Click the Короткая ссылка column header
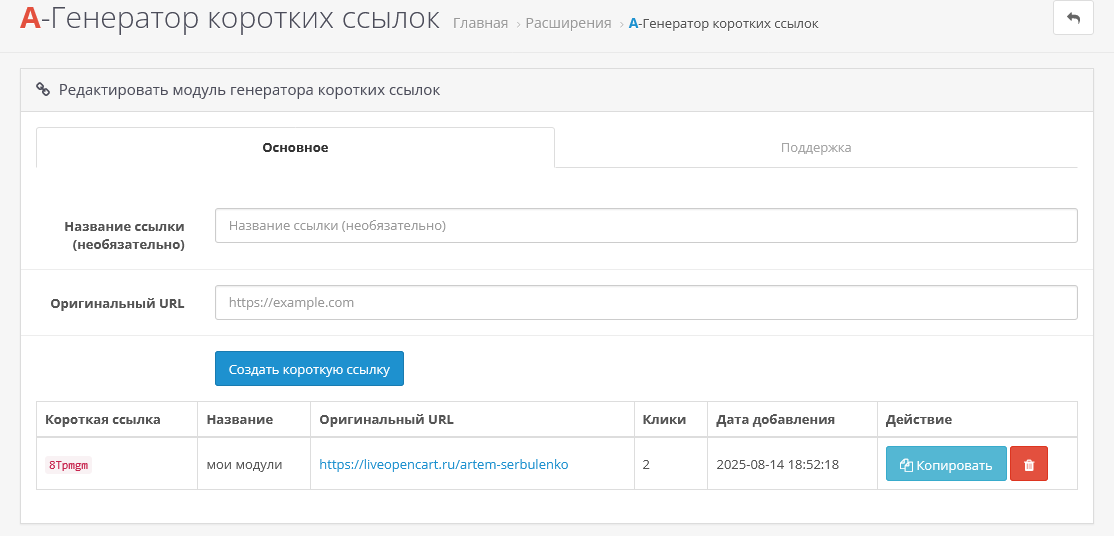This screenshot has height=536, width=1114. (102, 419)
